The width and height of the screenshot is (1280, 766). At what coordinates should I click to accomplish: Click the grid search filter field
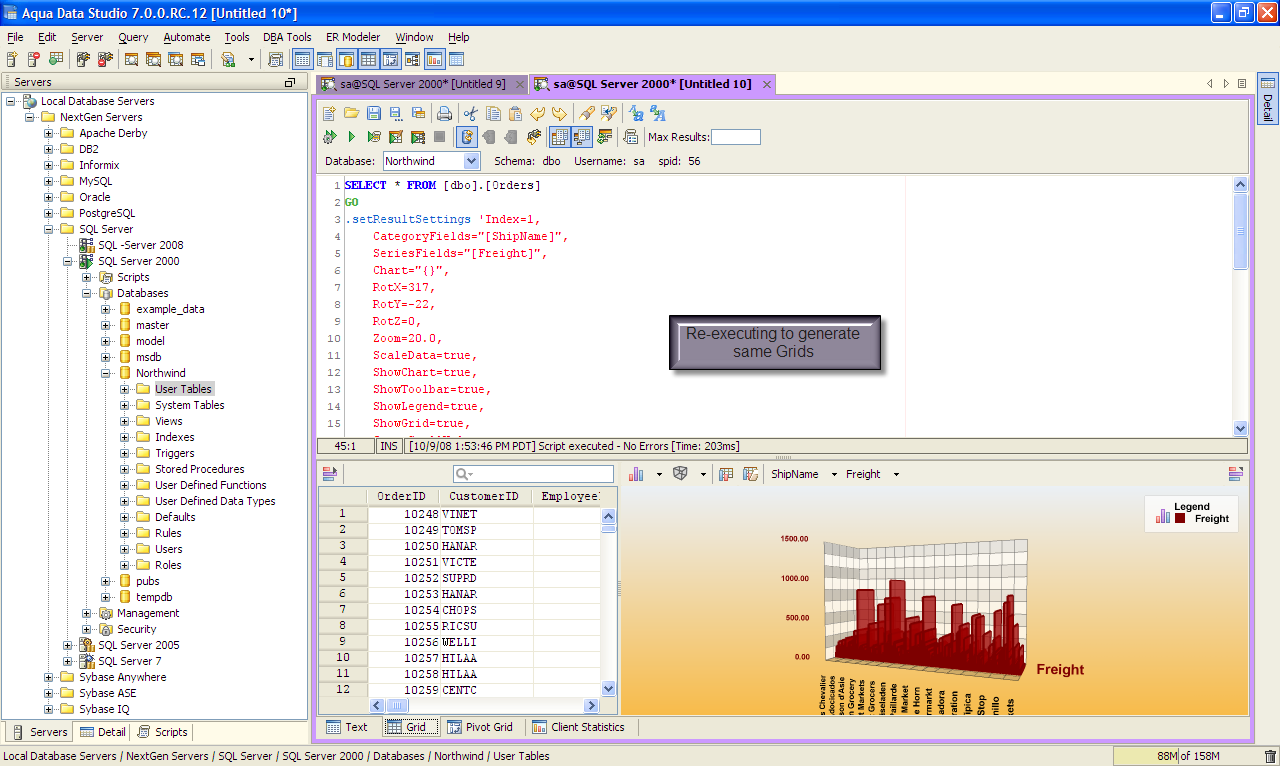[533, 474]
